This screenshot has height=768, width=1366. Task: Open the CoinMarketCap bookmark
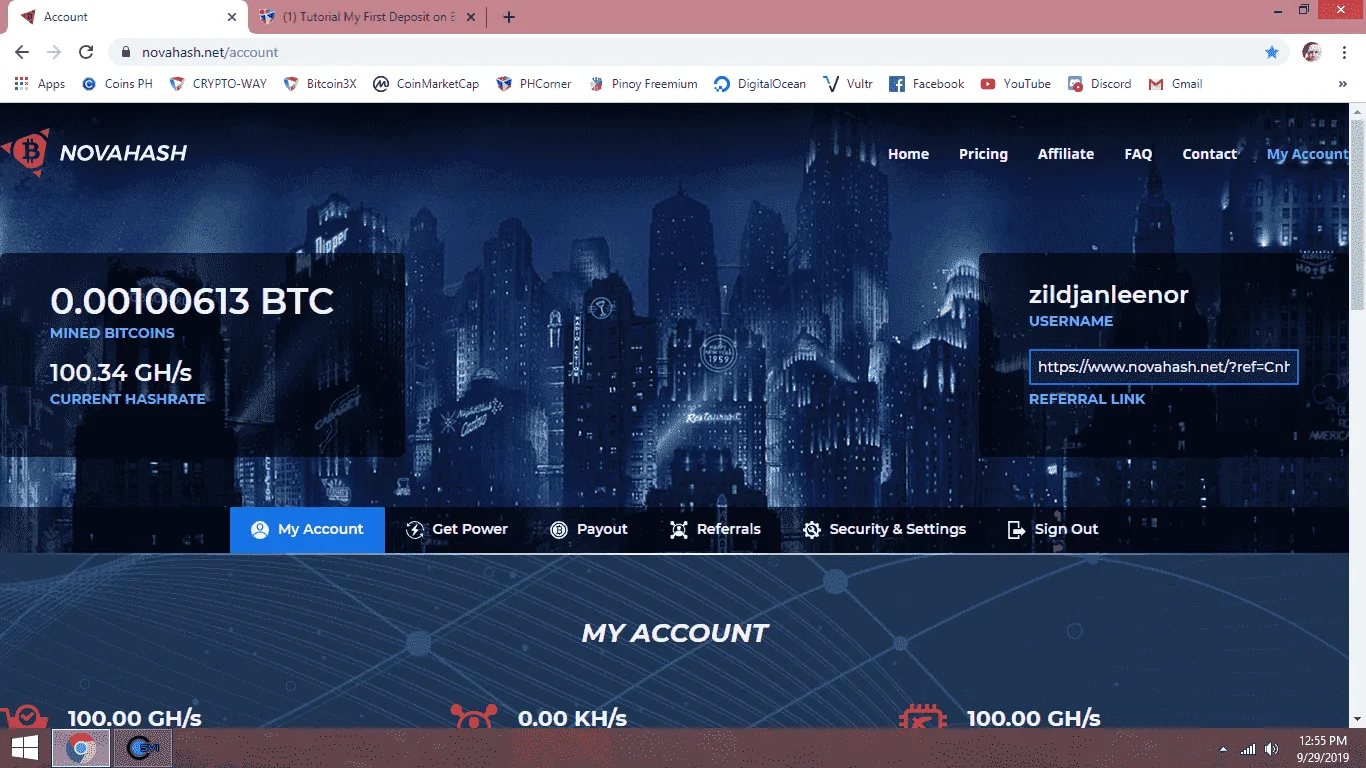(x=426, y=84)
